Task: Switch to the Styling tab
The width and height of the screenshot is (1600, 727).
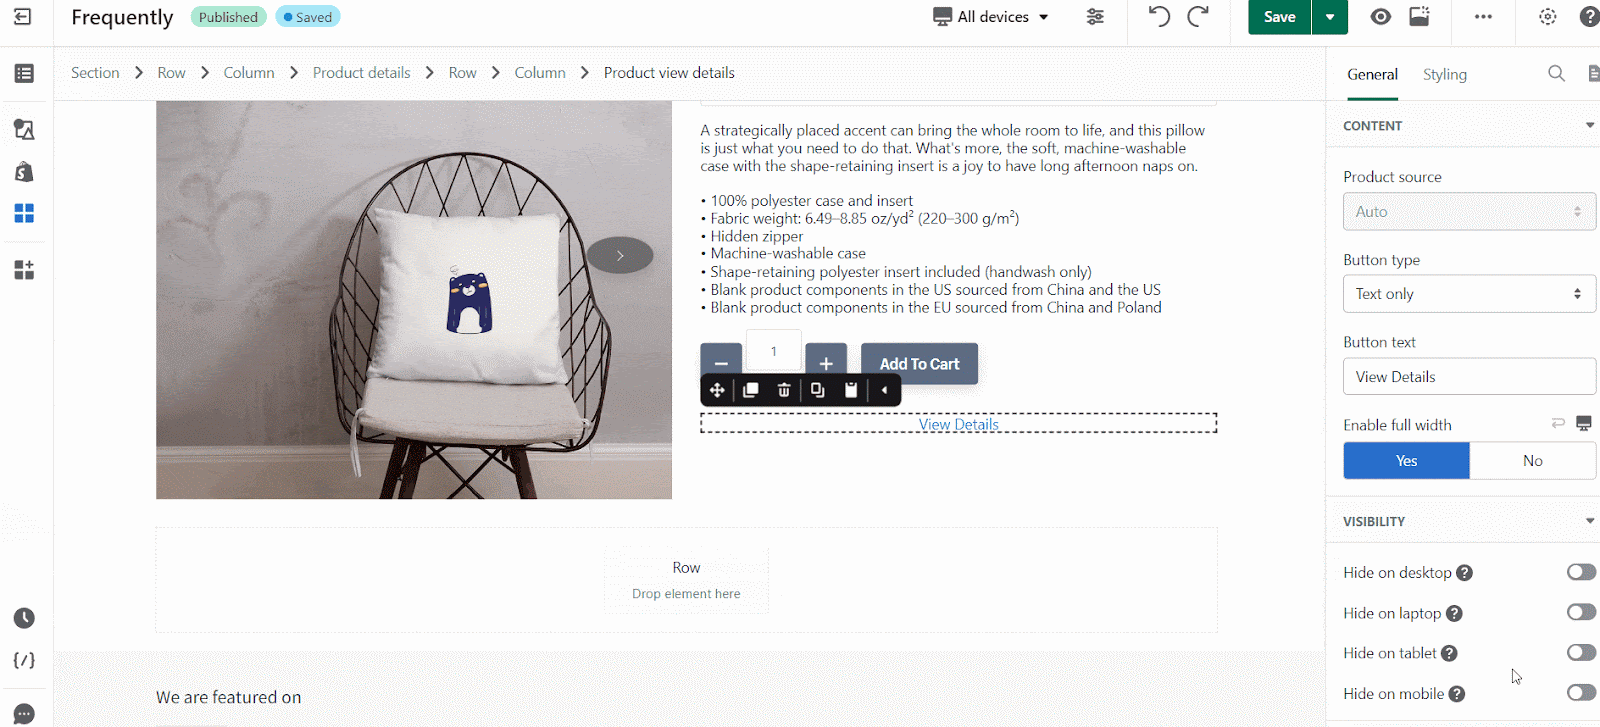Action: [1444, 74]
